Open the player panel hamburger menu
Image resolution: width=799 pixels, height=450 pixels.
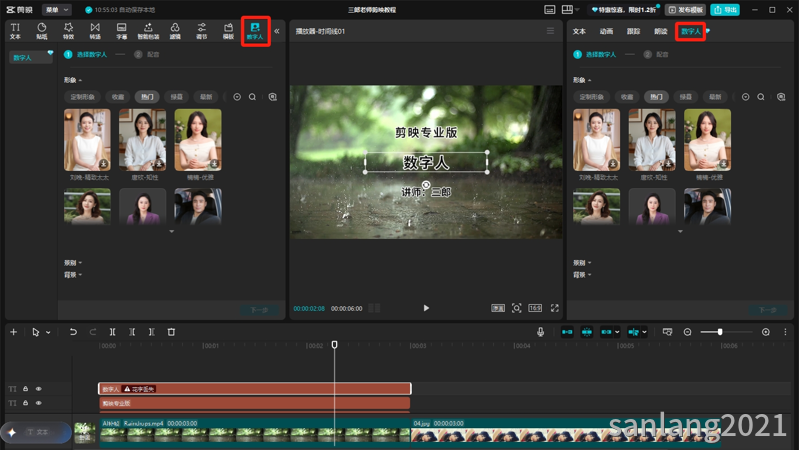550,31
